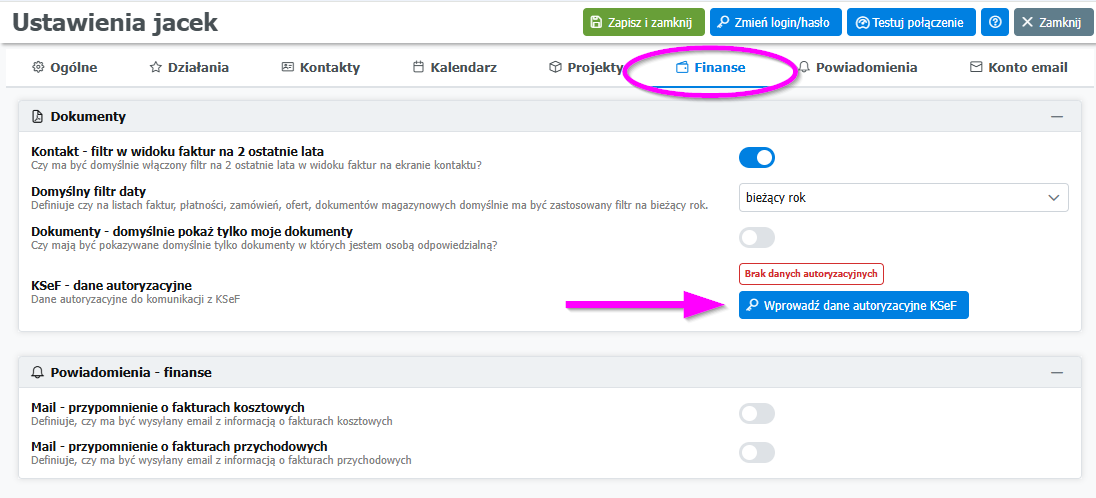Viewport: 1096px width, 498px height.
Task: Switch to the Kontakty tab
Action: [320, 68]
